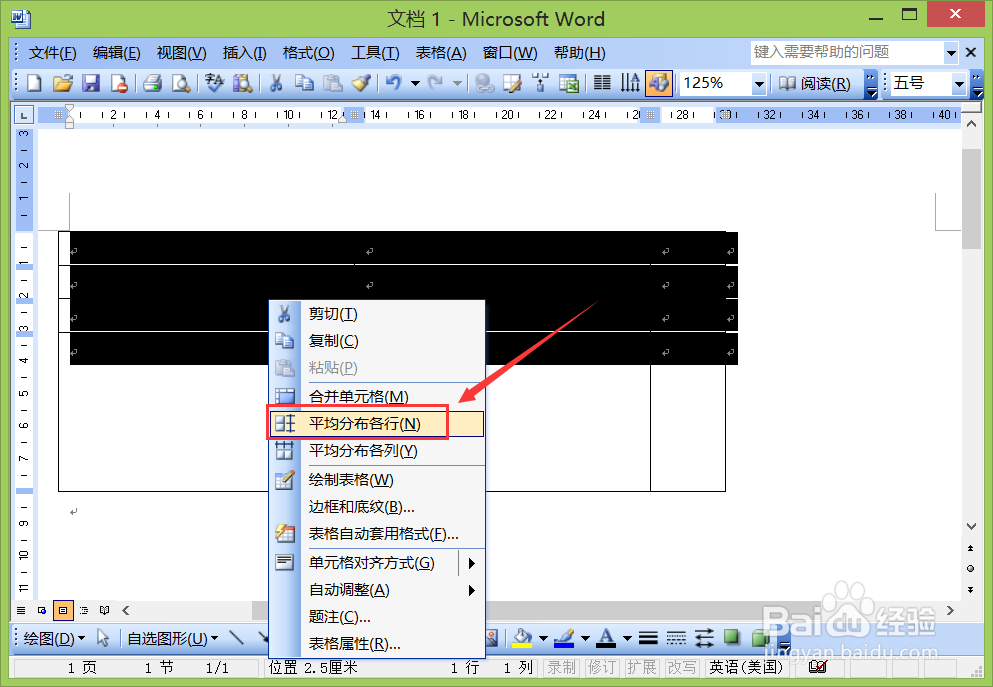Screen dimensions: 993x687
Task: Expand the Standard toolbar options chevron
Action: tap(871, 84)
